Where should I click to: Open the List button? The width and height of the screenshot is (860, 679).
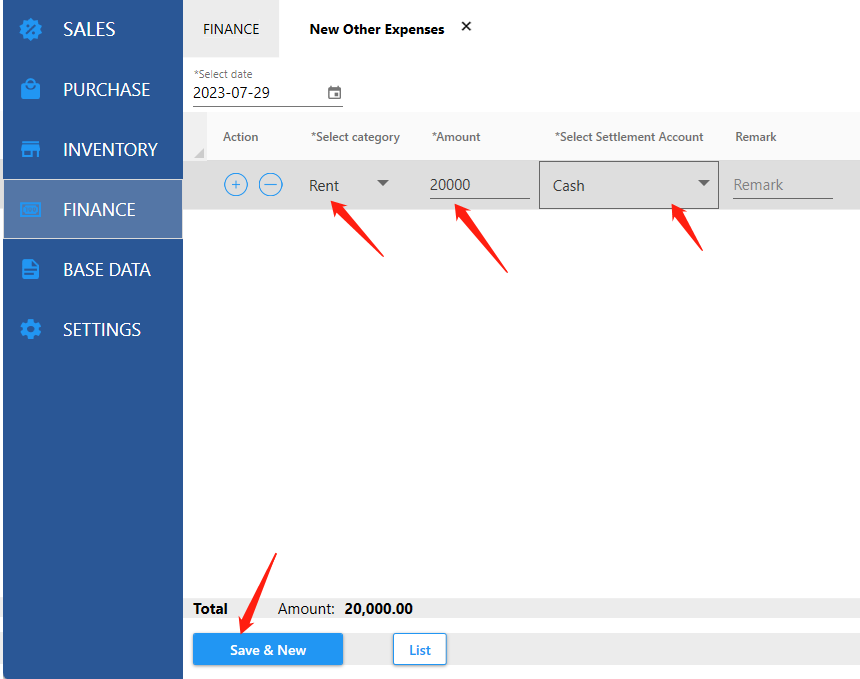coord(419,650)
